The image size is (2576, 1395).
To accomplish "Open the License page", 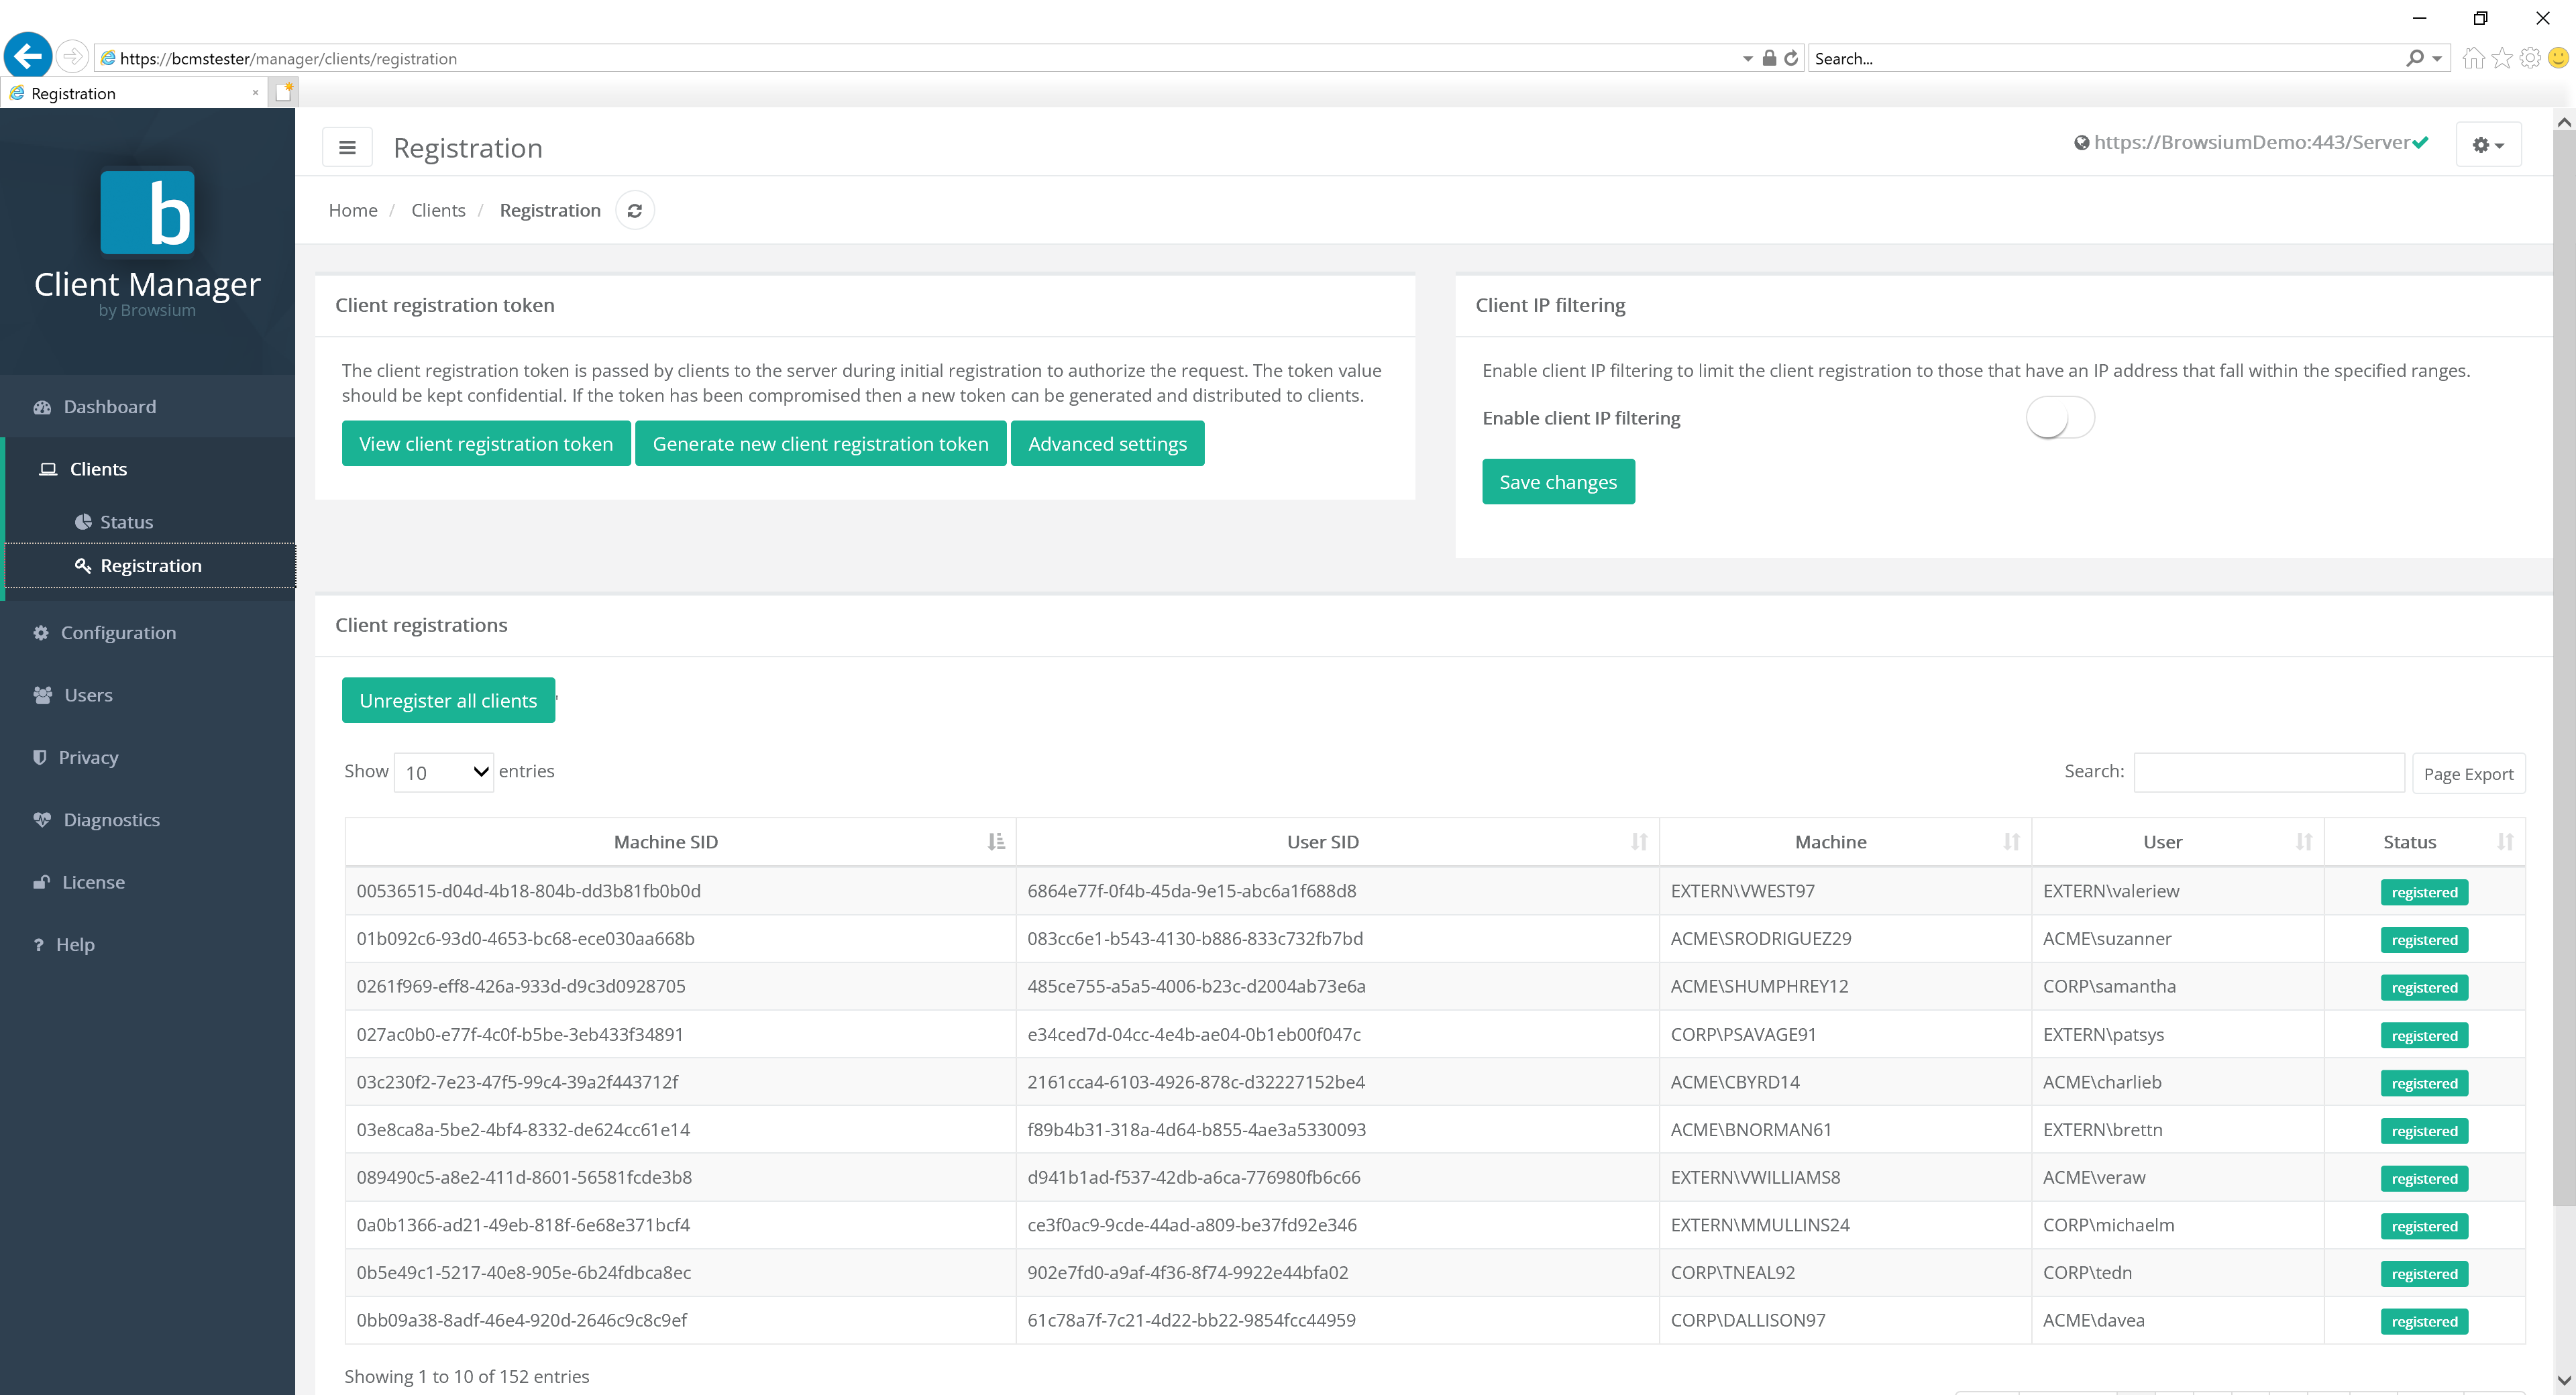I will (93, 882).
